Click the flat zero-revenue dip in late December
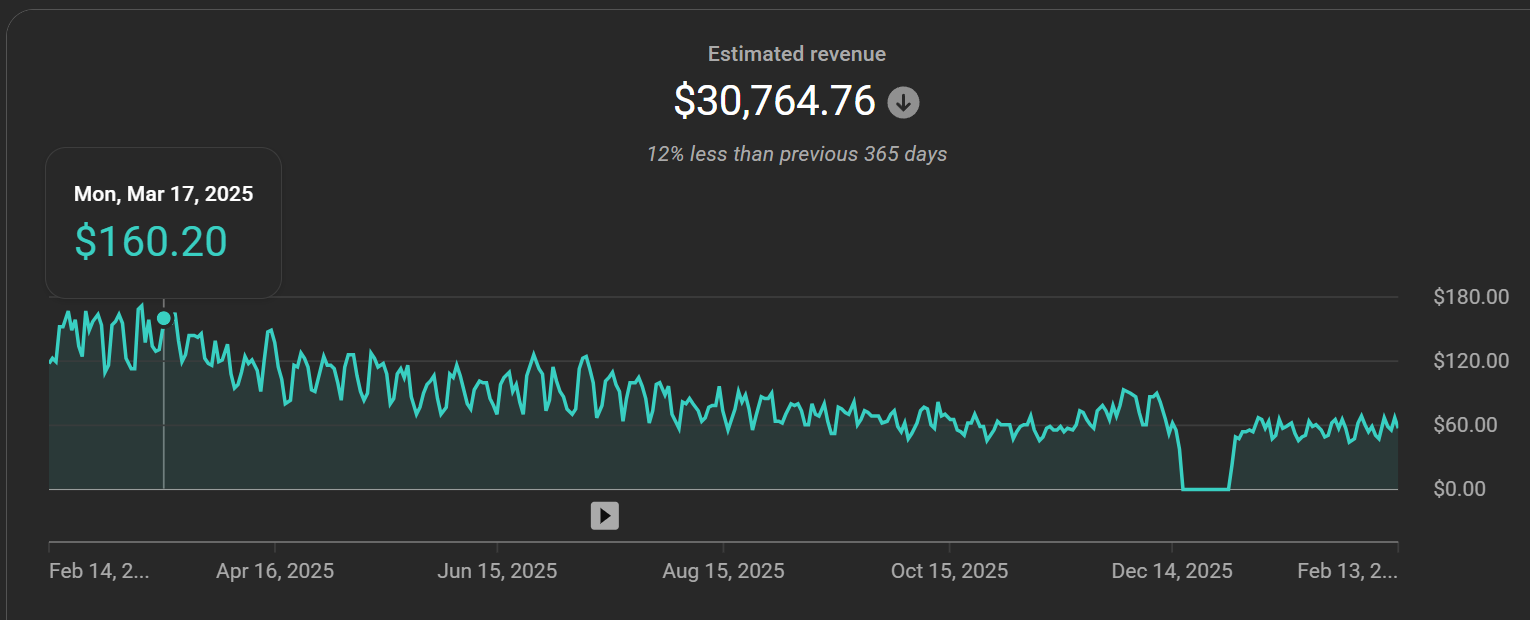This screenshot has height=620, width=1530. point(1205,488)
